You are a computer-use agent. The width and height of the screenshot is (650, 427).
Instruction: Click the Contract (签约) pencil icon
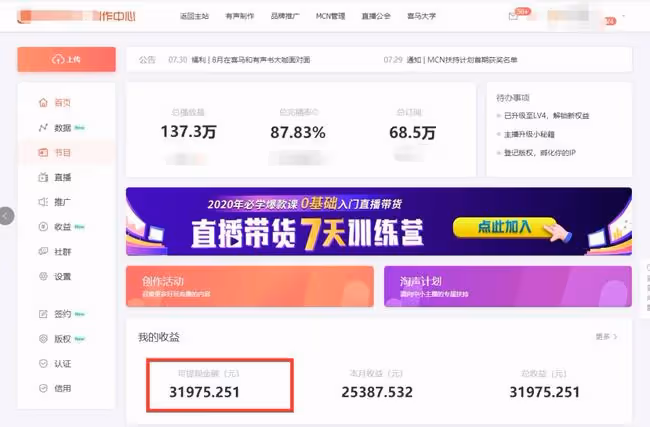tap(43, 314)
